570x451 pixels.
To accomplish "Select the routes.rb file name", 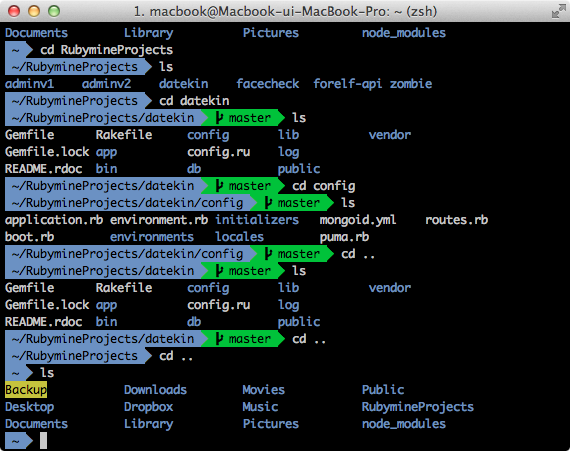I will 457,220.
